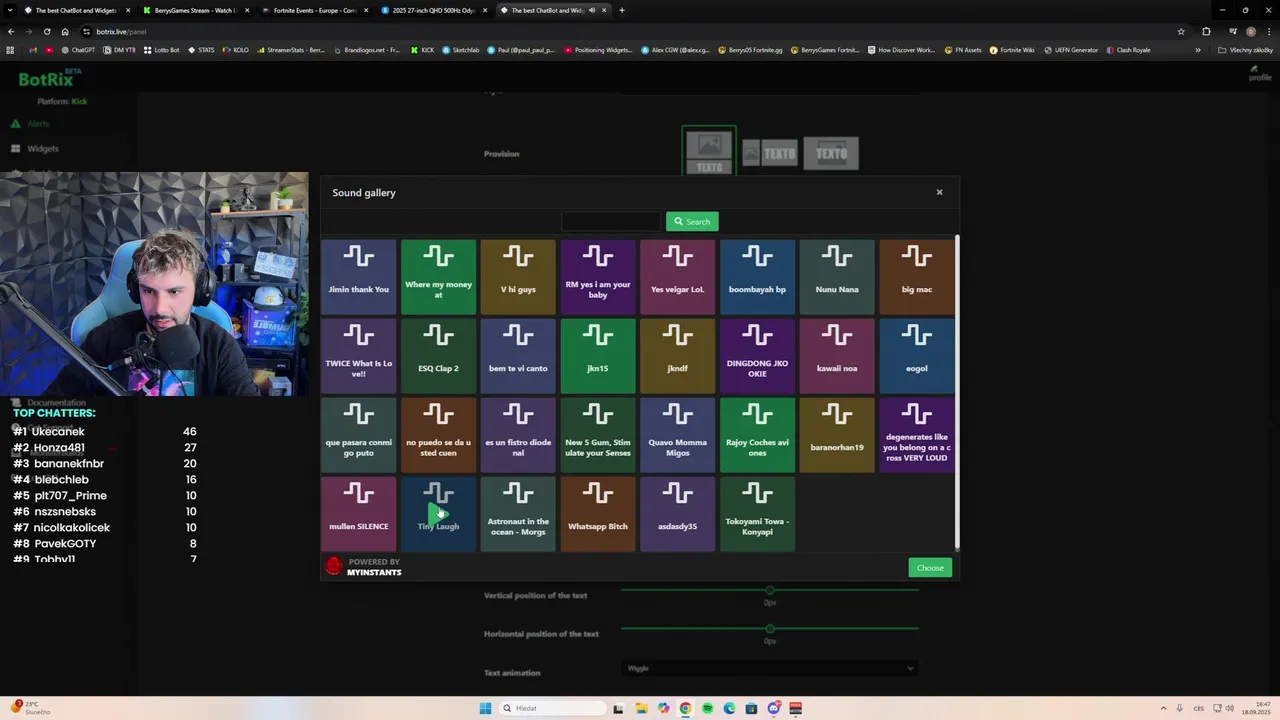The width and height of the screenshot is (1280, 720).
Task: Close the Sound gallery dialog
Action: point(939,192)
